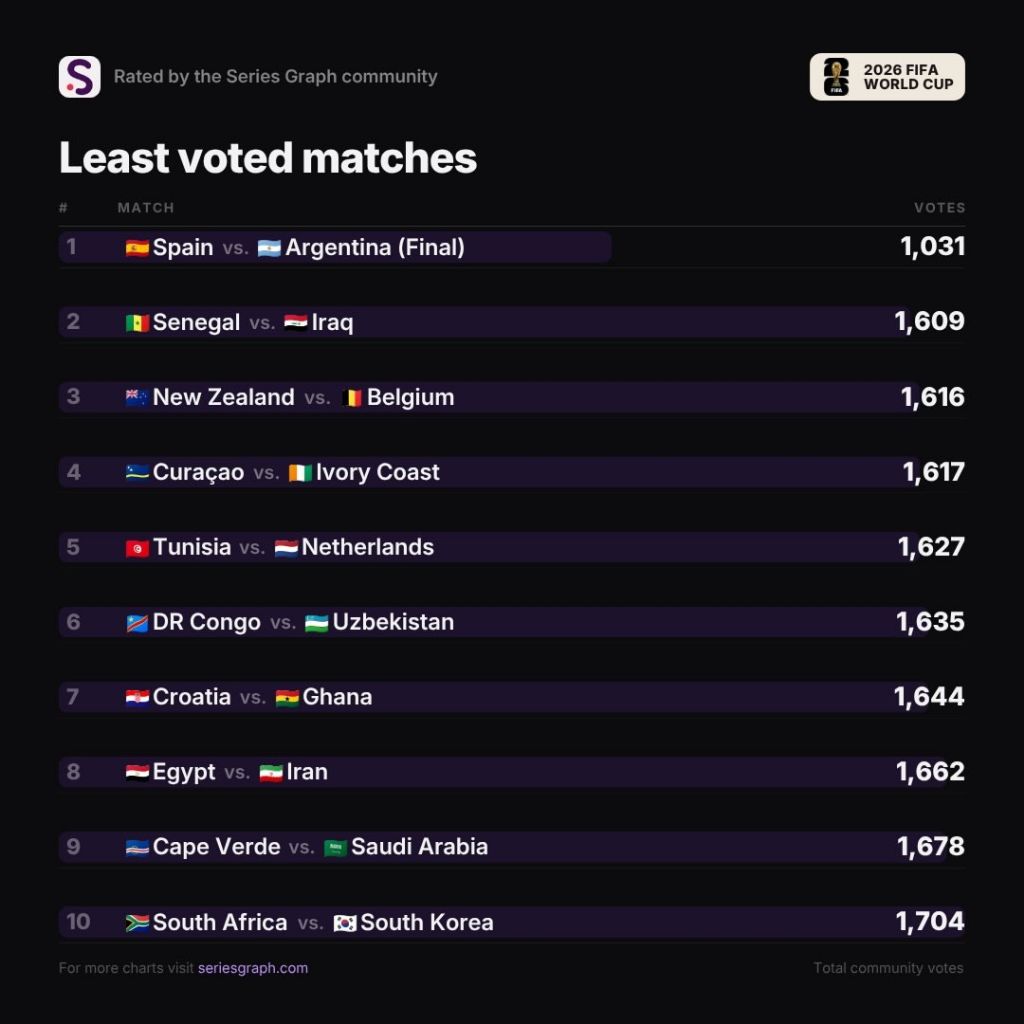
Task: Click the MATCH column header
Action: [x=146, y=208]
